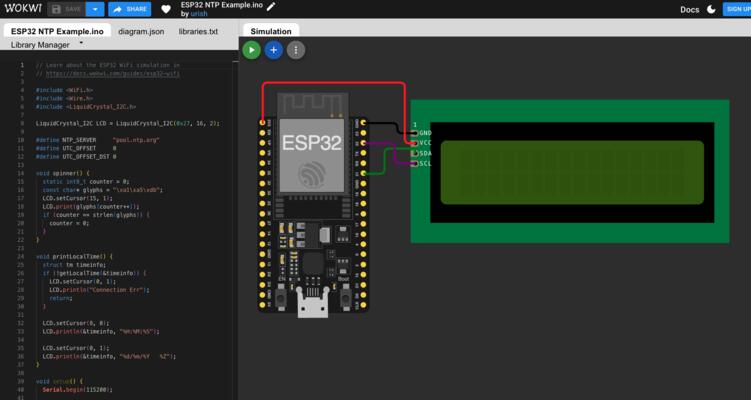This screenshot has width=751, height=400.
Task: Save the project with SAVE button
Action: [67, 9]
